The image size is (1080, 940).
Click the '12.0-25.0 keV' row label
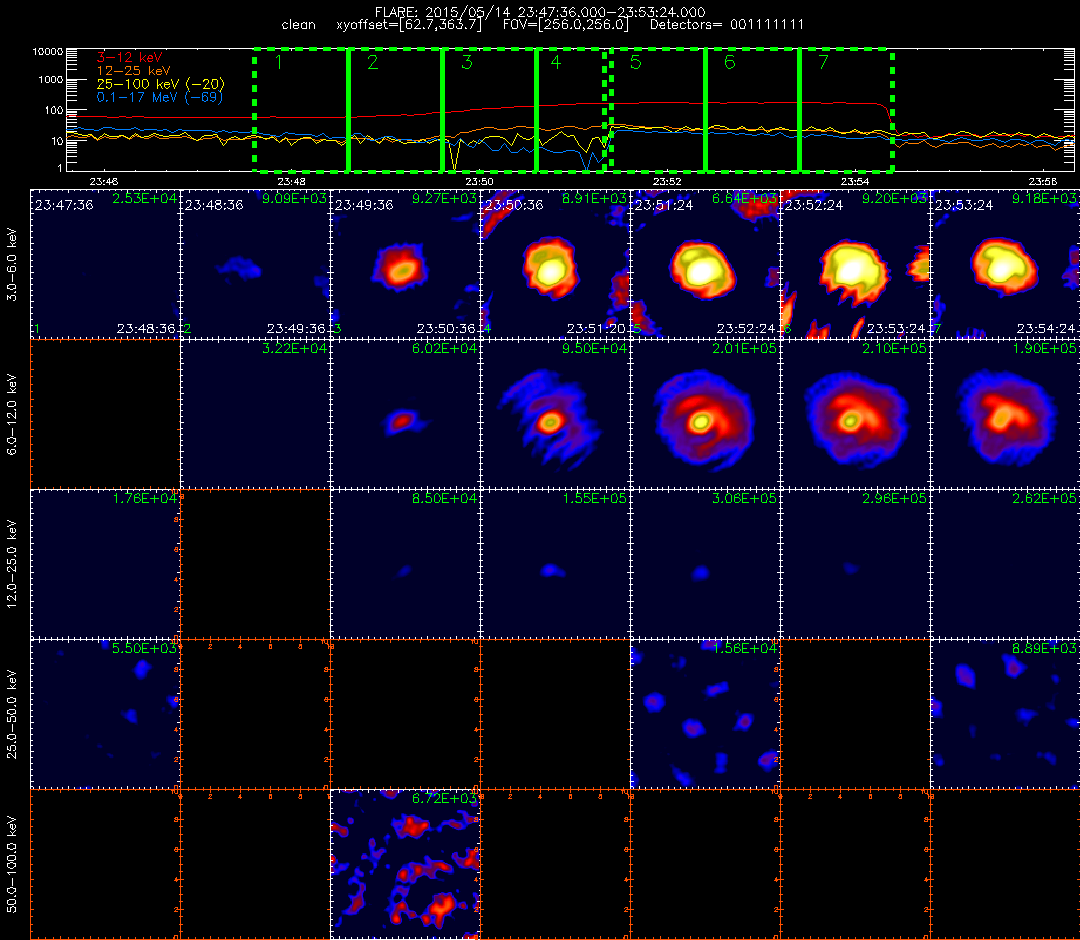tap(12, 564)
